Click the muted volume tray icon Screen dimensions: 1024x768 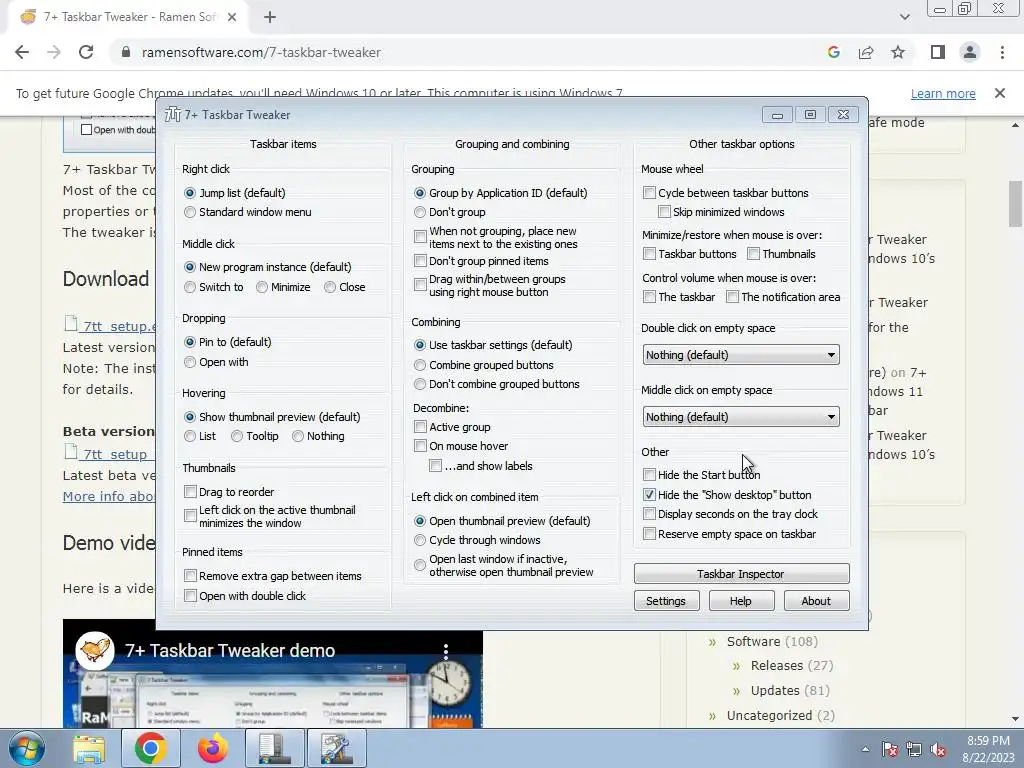click(938, 749)
